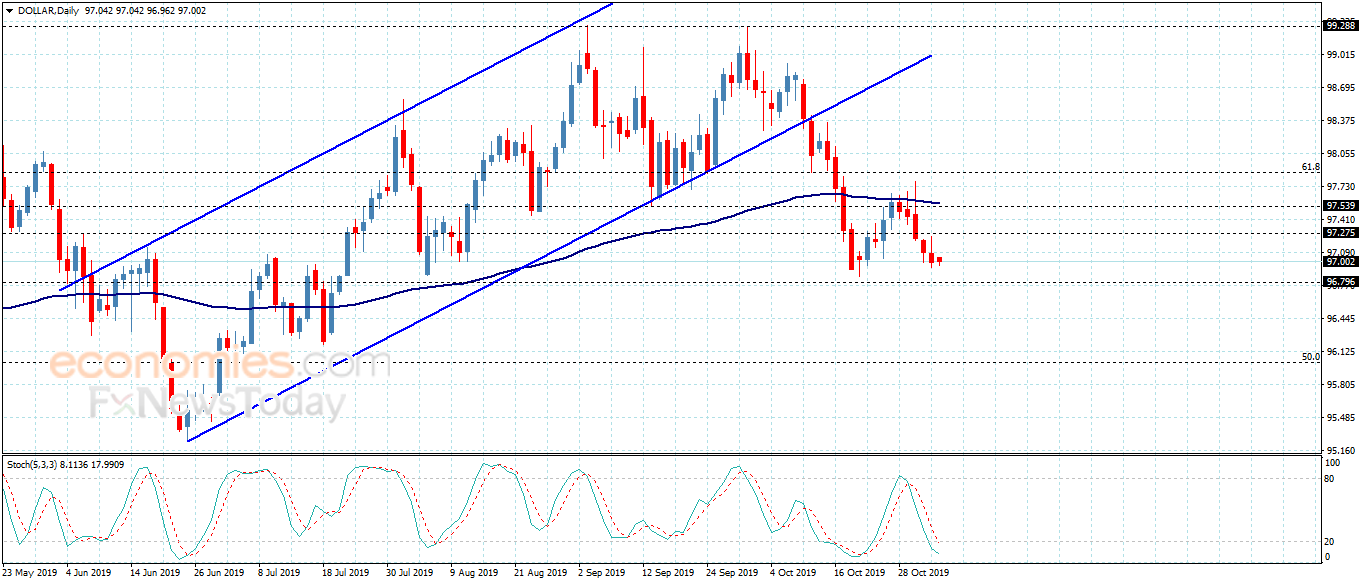Click the 98.695 price axis label
This screenshot has height=584, width=1362.
tap(1339, 89)
